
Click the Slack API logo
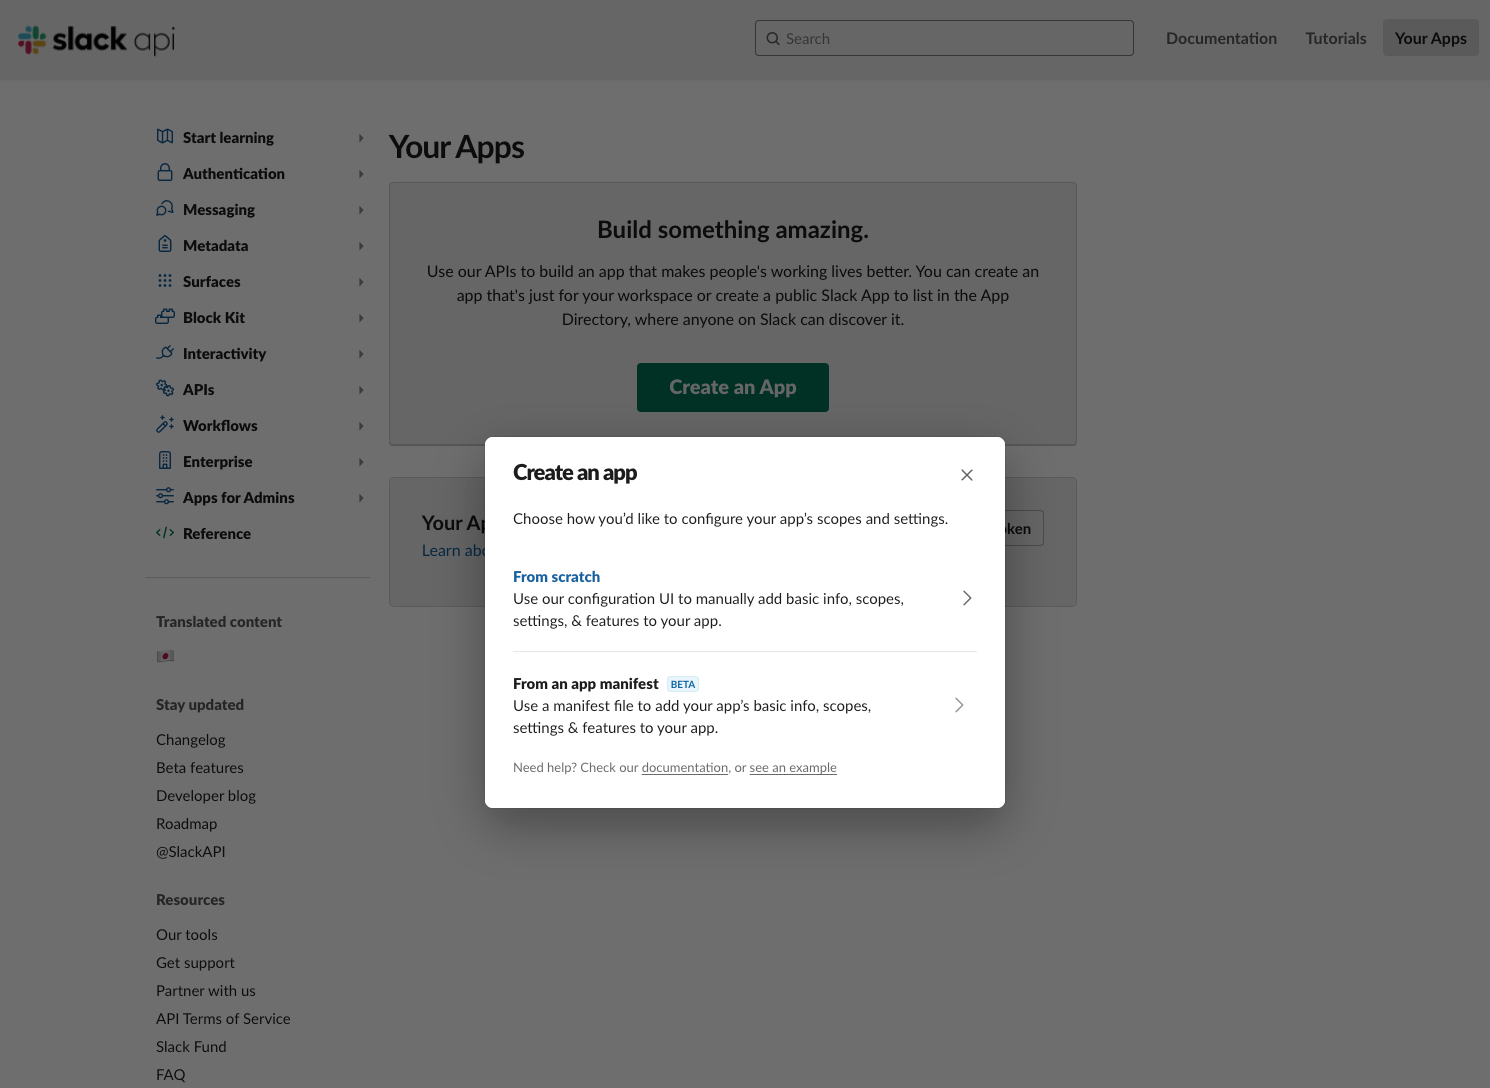pyautogui.click(x=97, y=39)
